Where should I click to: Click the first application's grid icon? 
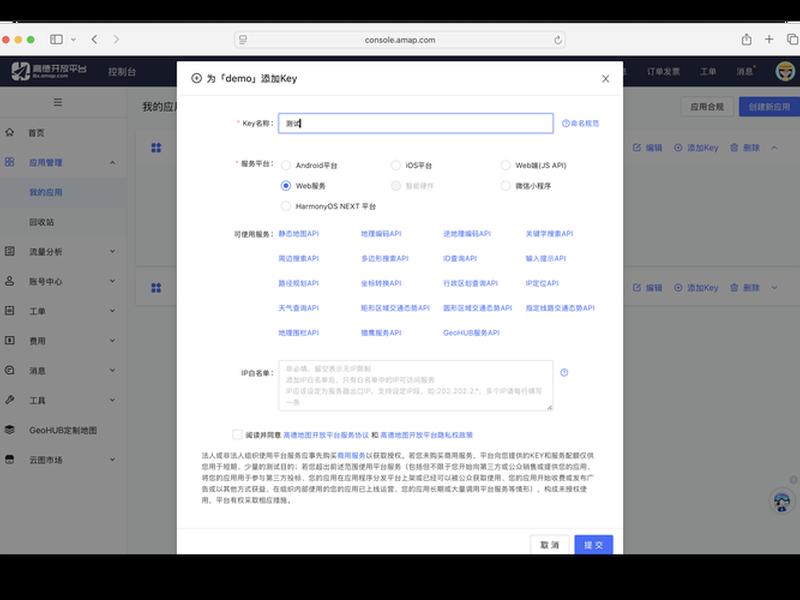(156, 147)
